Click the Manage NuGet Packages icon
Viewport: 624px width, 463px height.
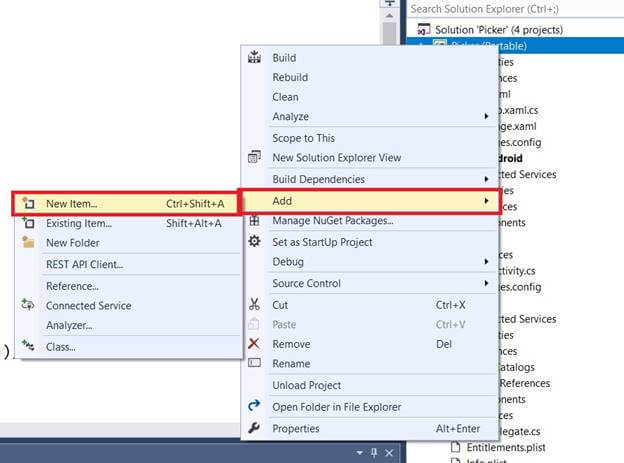pyautogui.click(x=254, y=220)
